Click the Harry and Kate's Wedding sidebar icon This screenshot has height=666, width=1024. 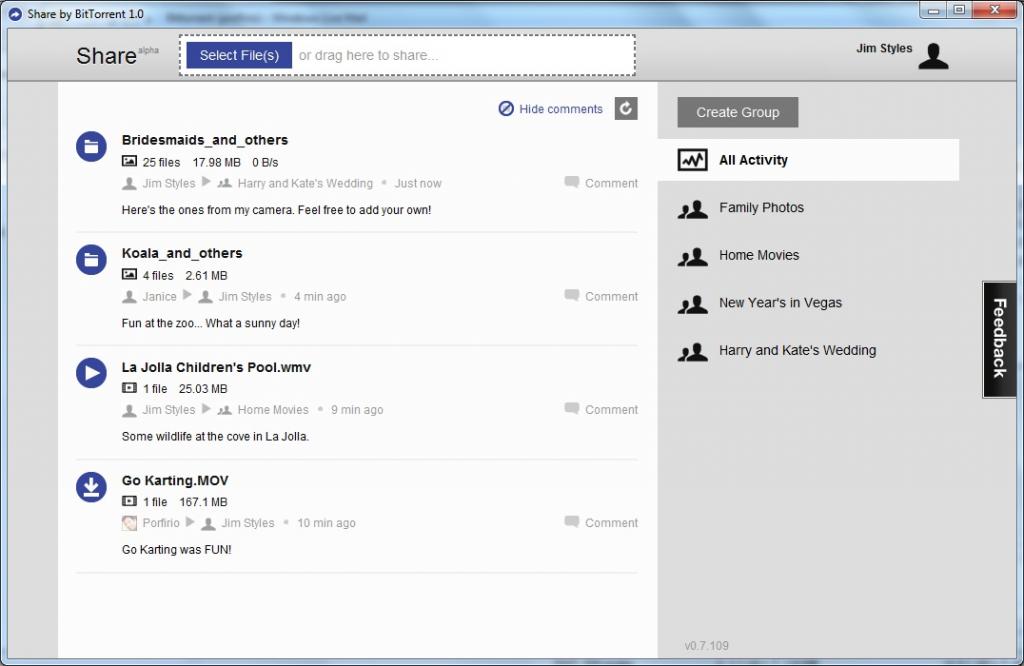point(692,352)
